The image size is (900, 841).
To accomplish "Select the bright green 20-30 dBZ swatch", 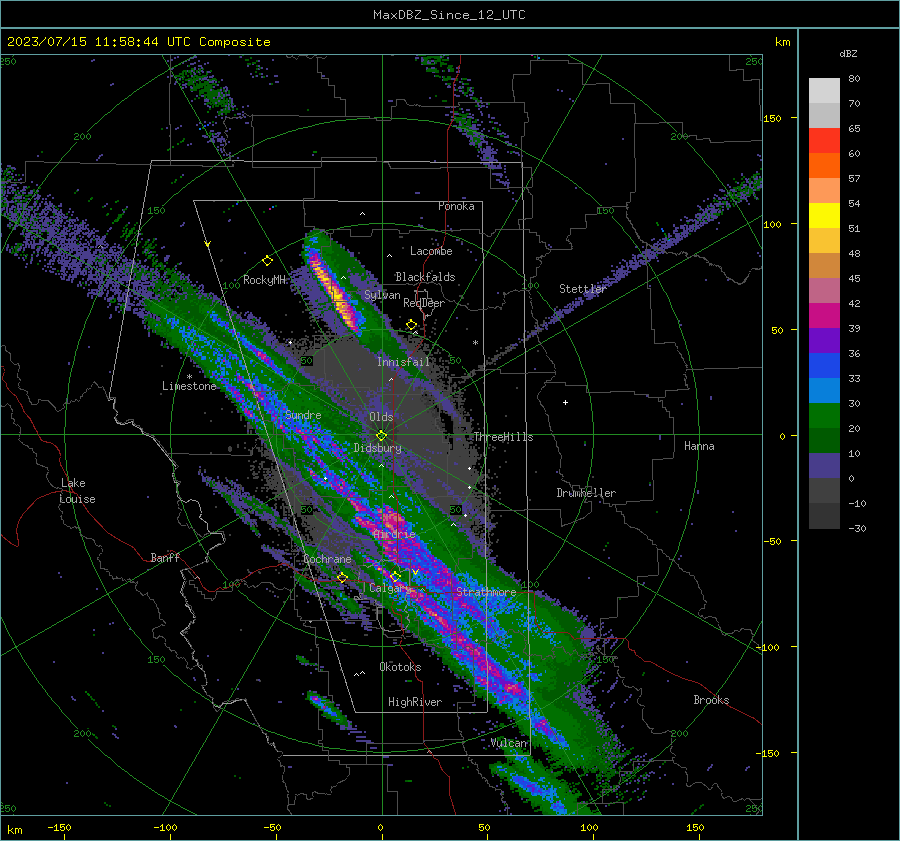I will [x=824, y=416].
